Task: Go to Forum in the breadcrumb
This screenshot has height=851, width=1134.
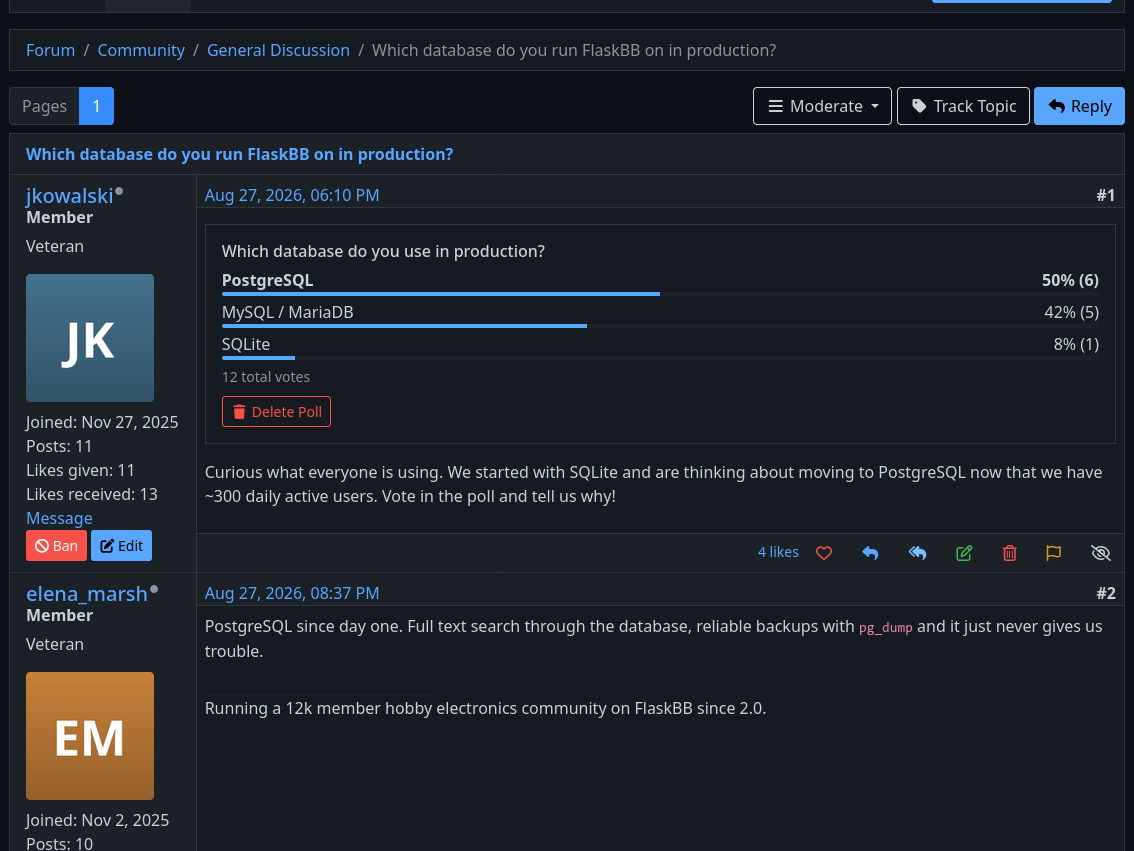Action: coord(51,50)
